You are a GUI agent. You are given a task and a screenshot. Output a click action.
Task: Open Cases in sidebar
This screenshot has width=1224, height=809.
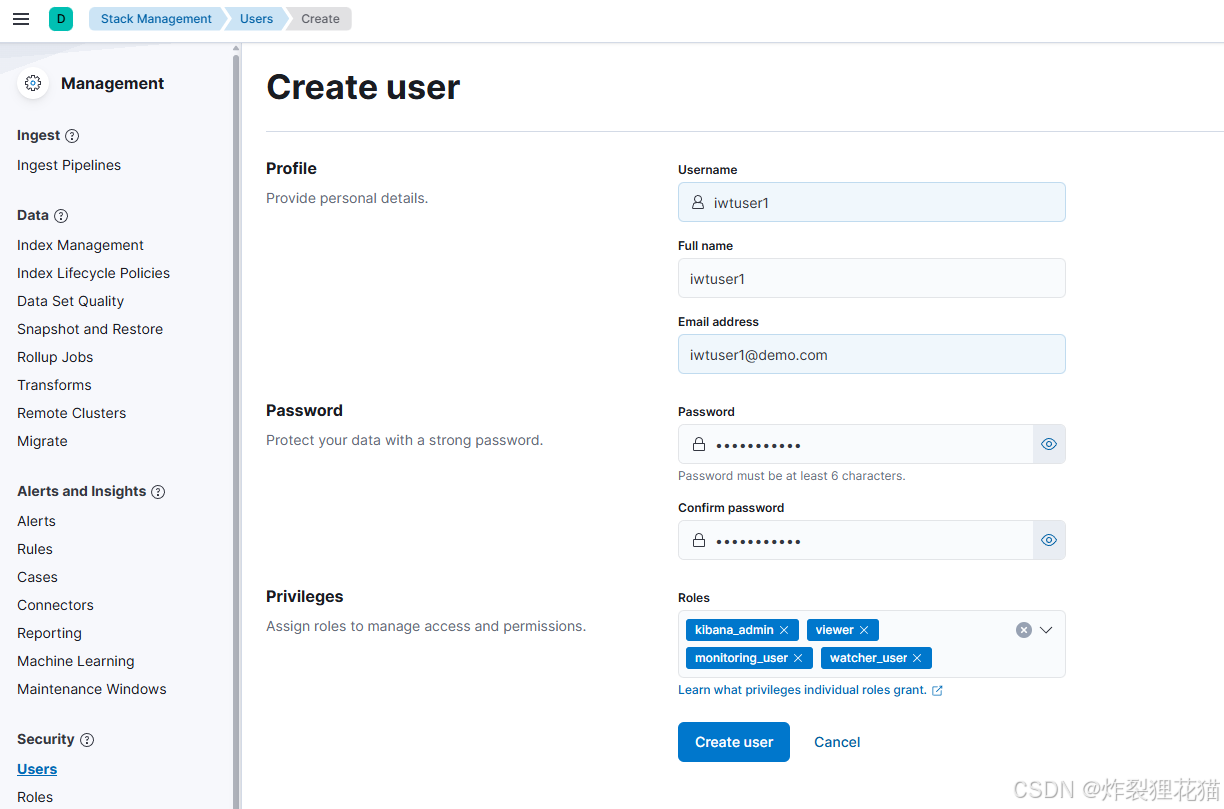pos(37,577)
